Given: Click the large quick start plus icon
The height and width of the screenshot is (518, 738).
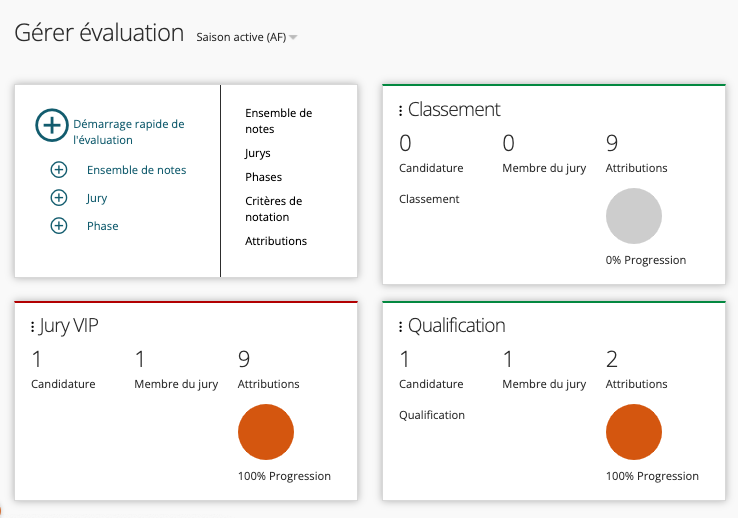Looking at the screenshot, I should [52, 125].
